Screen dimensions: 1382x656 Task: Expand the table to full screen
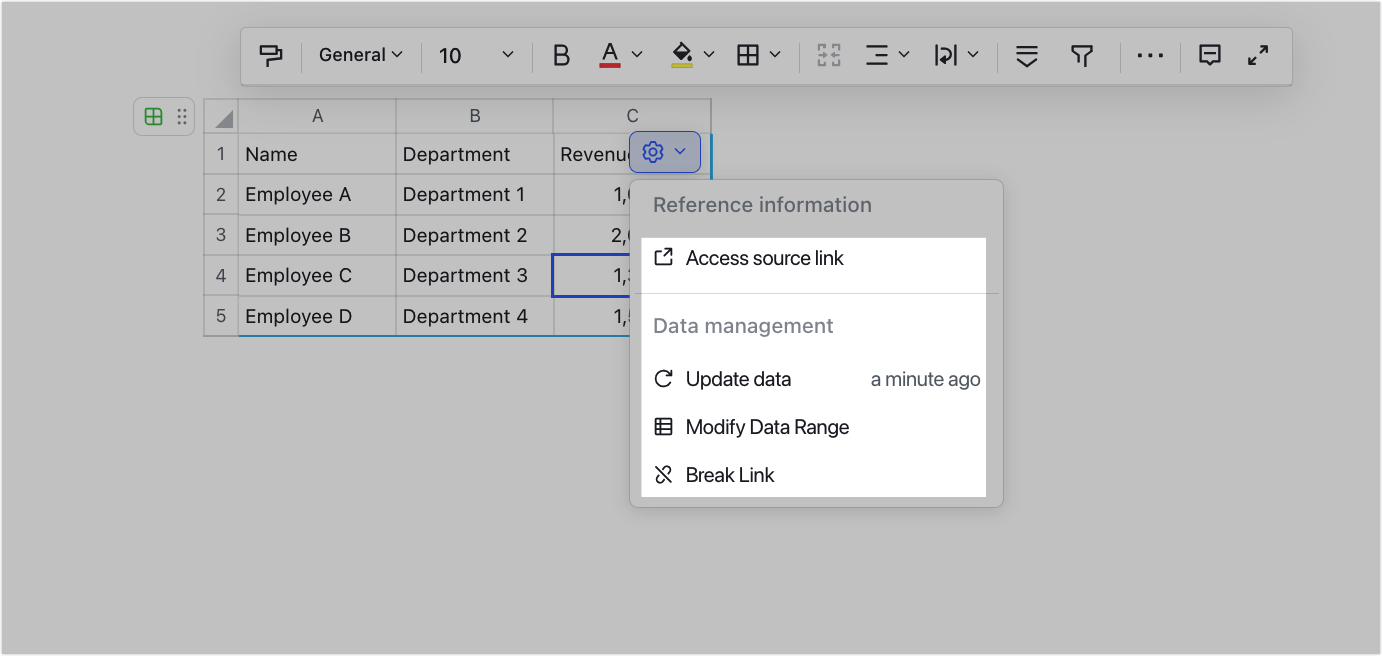(1258, 55)
